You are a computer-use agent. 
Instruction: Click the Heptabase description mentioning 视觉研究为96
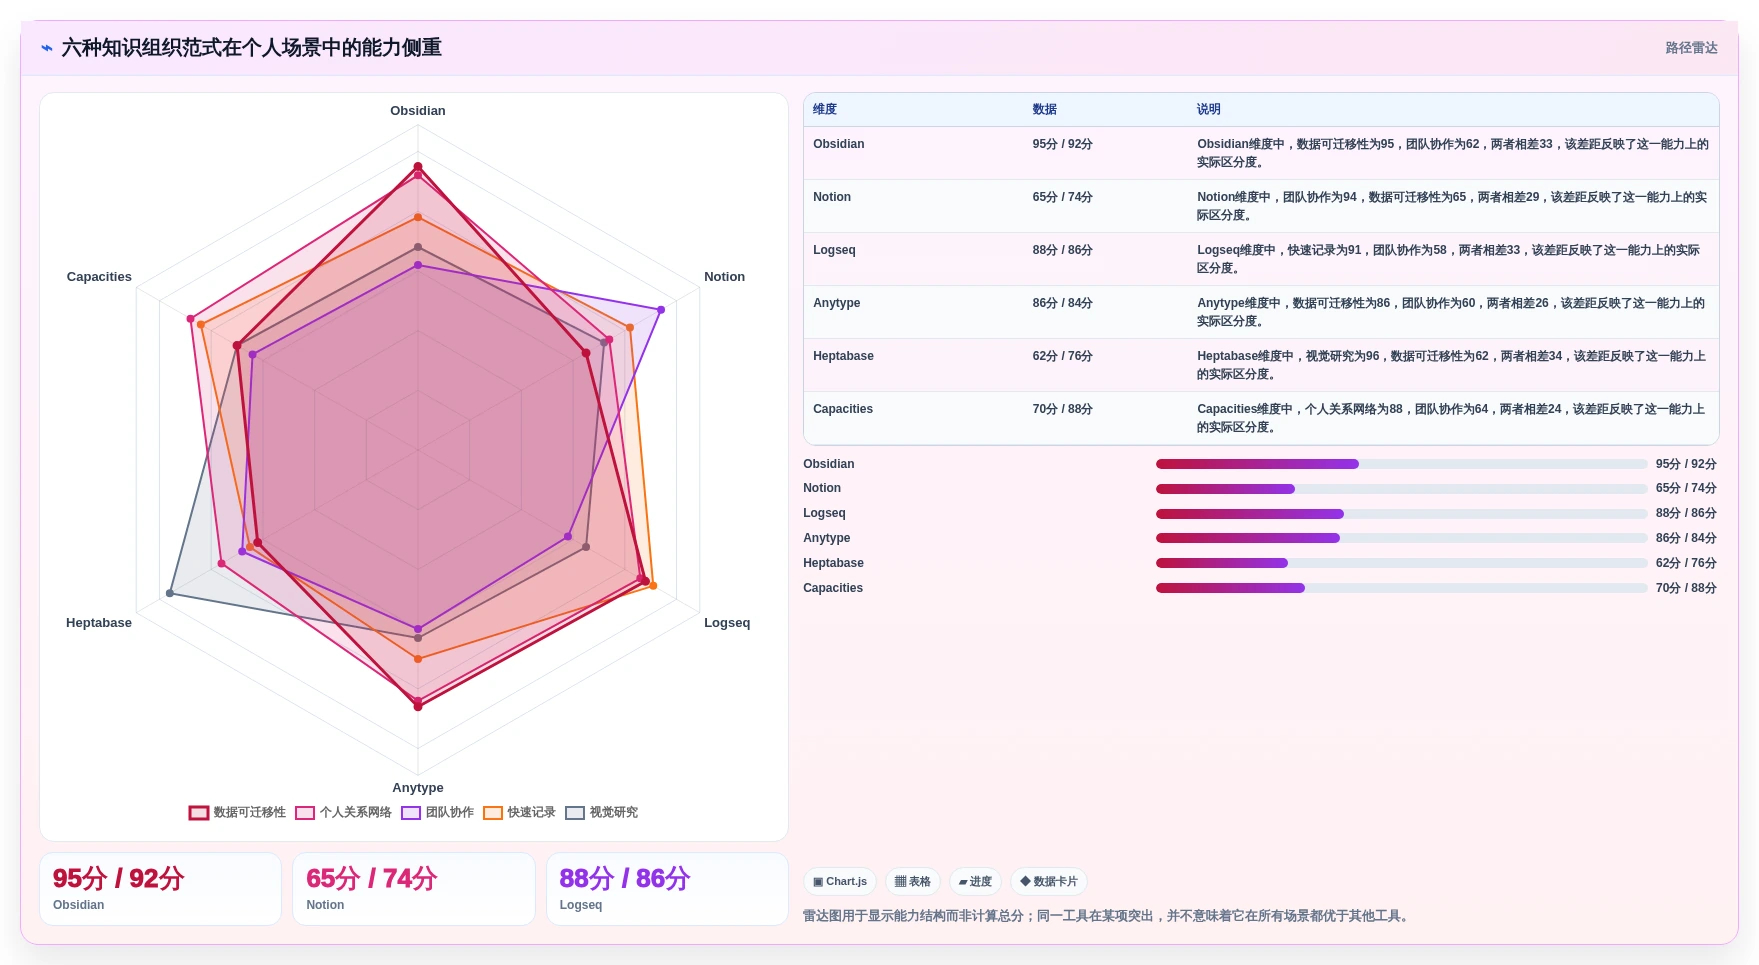pyautogui.click(x=1452, y=365)
